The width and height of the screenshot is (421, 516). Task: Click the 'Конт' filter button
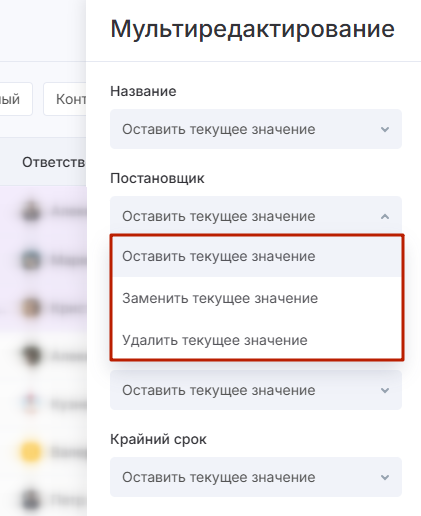pyautogui.click(x=65, y=99)
